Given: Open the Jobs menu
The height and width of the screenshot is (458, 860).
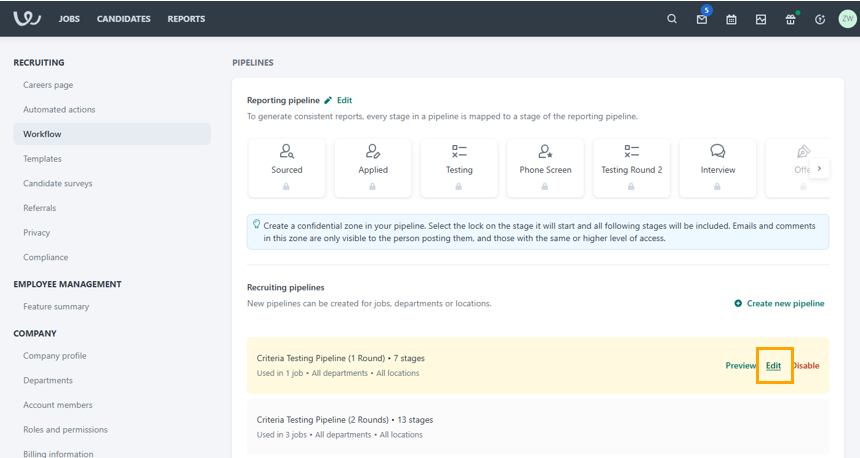Looking at the screenshot, I should 70,19.
